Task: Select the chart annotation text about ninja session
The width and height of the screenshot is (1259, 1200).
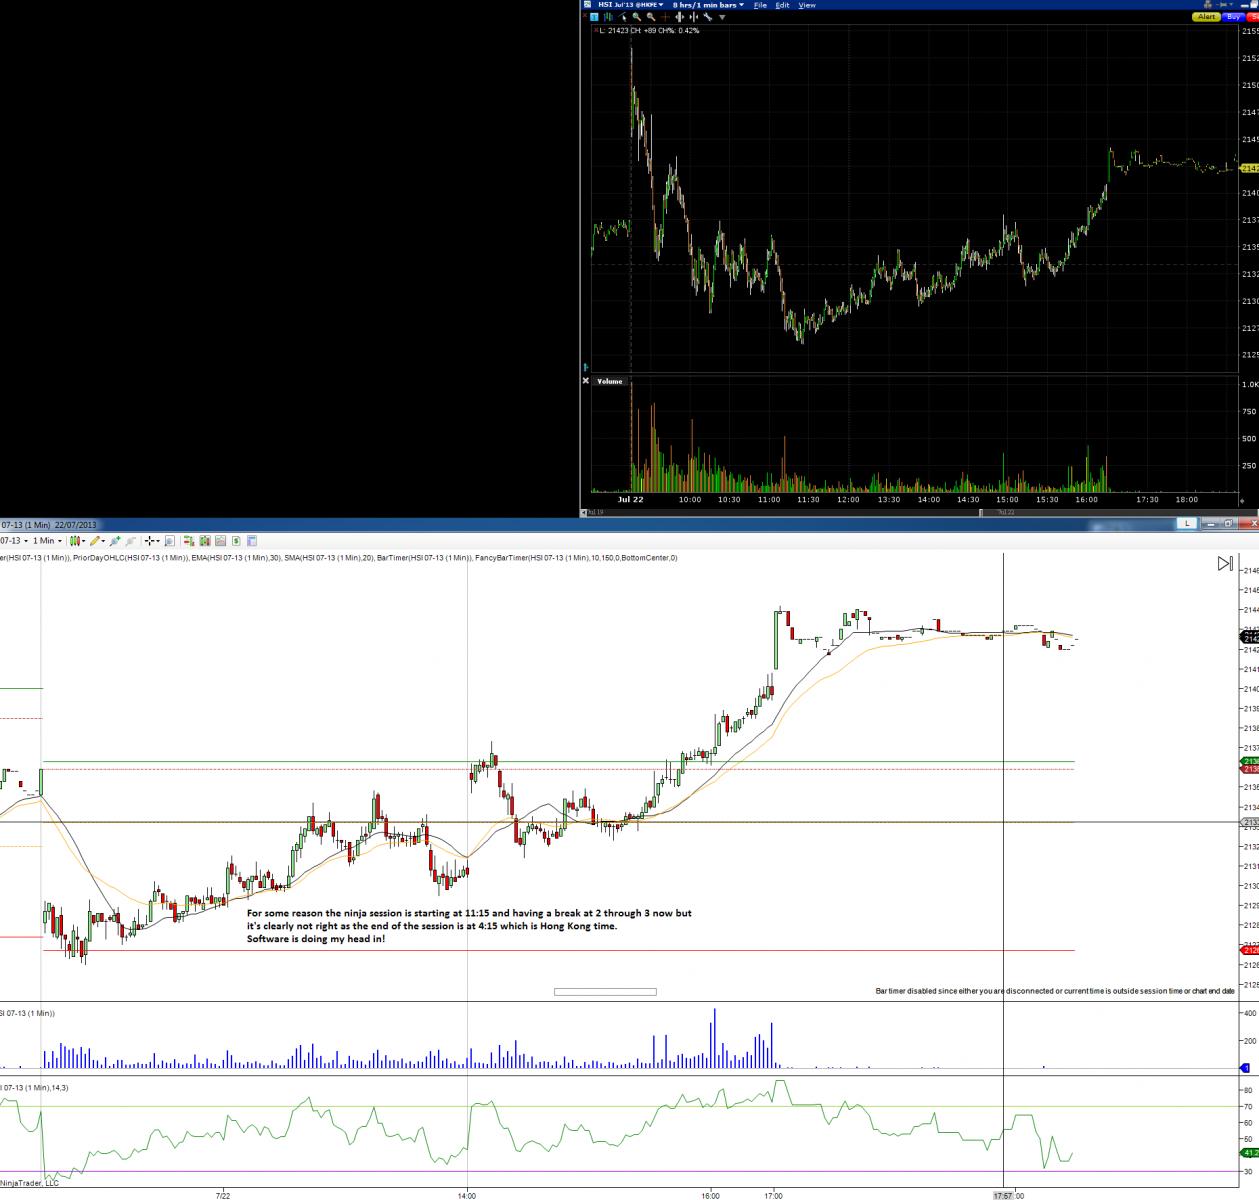Action: pos(469,926)
